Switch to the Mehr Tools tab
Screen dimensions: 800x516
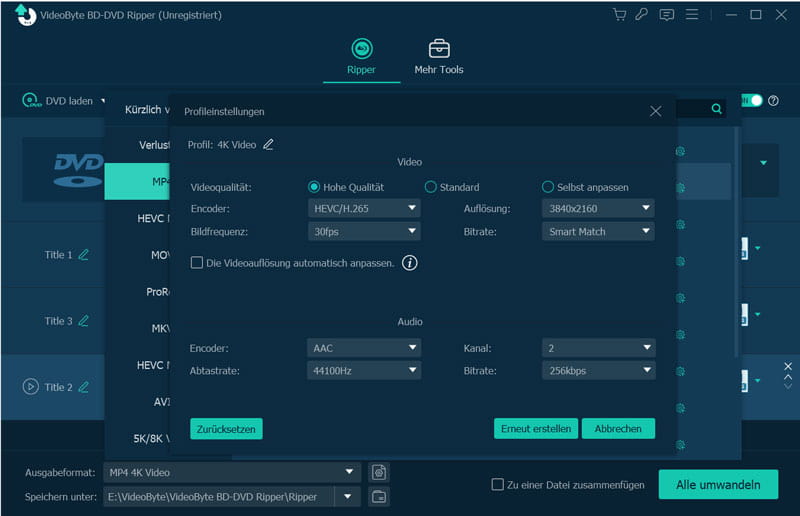click(439, 57)
